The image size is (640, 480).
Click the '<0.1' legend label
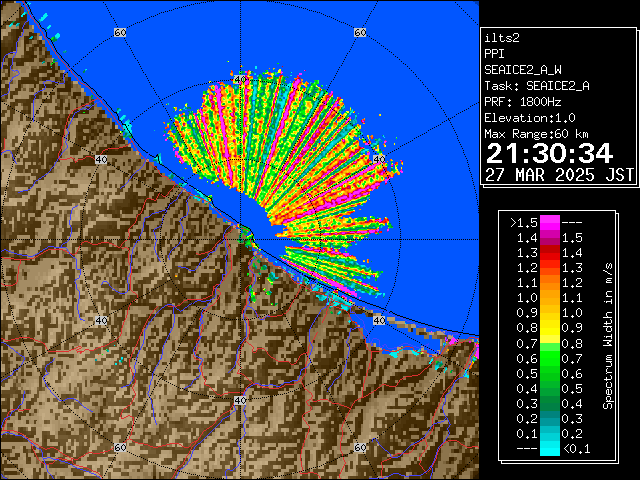pos(576,449)
